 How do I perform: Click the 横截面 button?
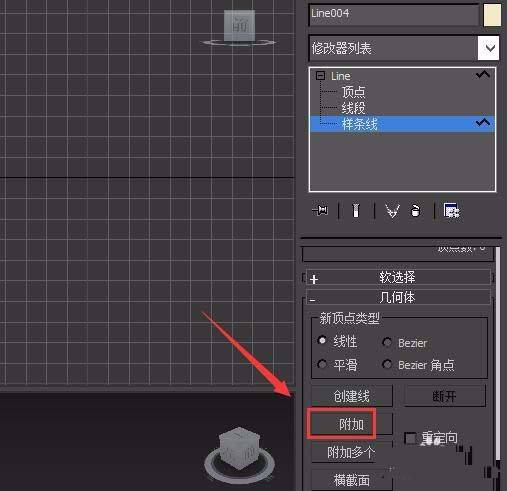coord(351,480)
